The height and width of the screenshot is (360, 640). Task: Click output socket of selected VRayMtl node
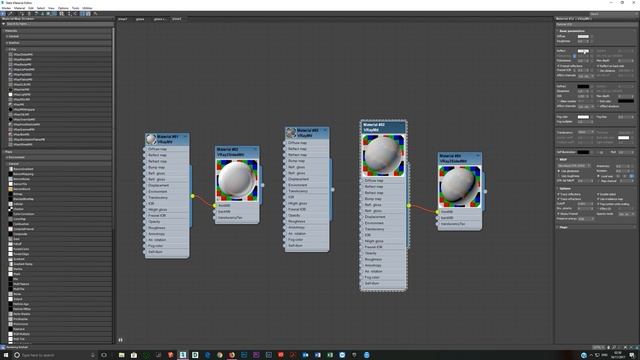(x=409, y=205)
